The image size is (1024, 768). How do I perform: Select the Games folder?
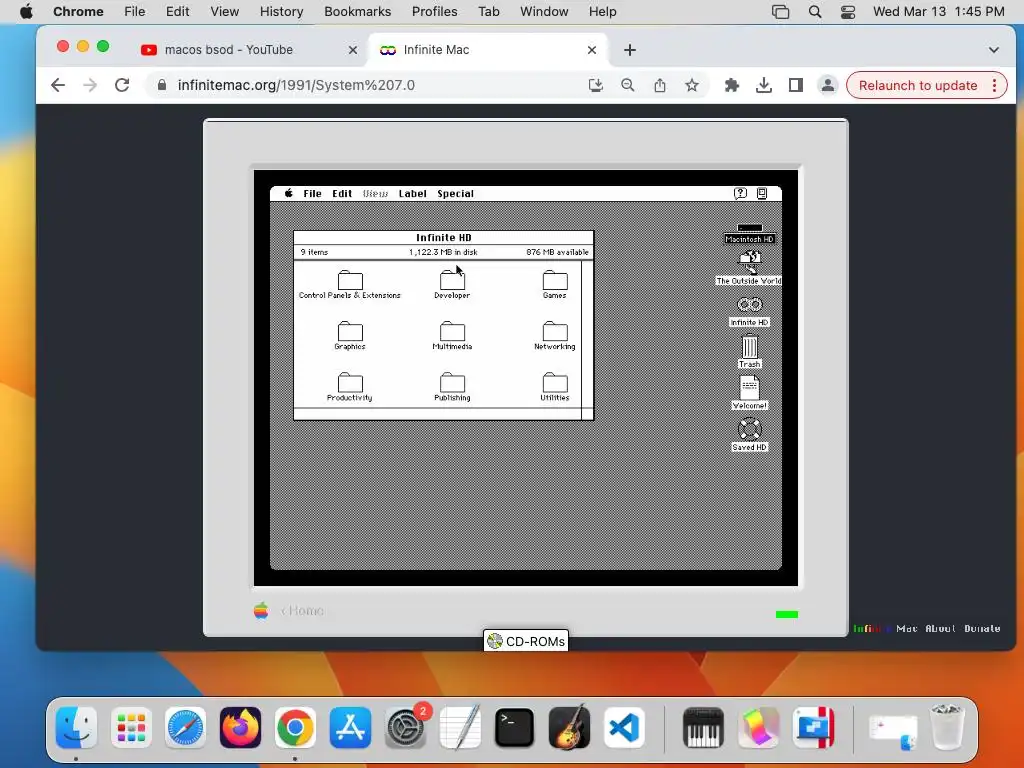coord(554,281)
